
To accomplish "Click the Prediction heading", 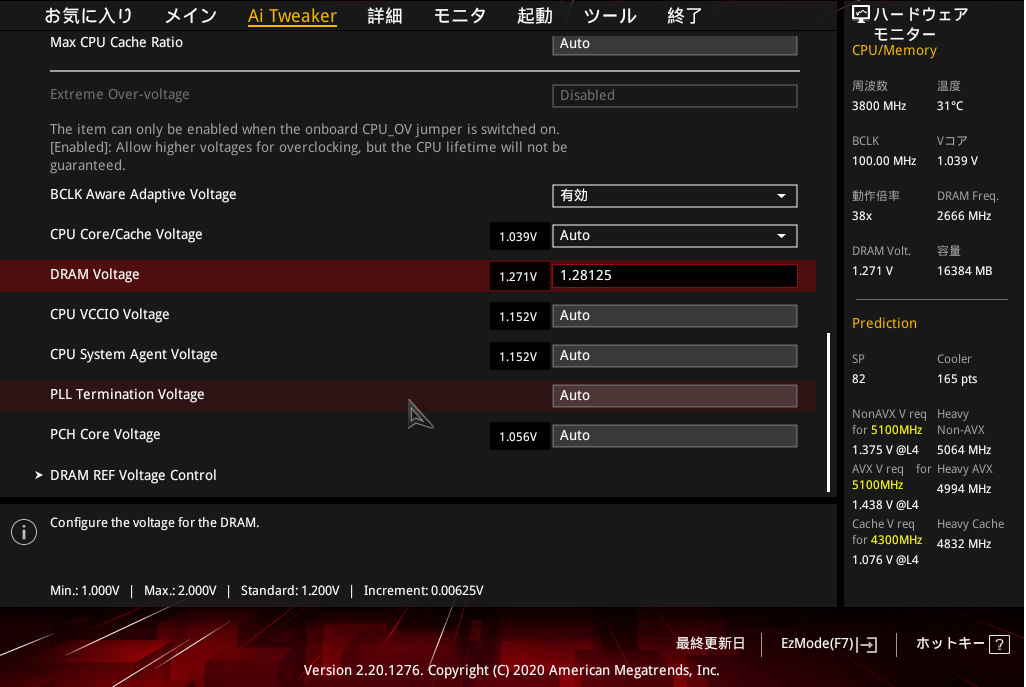I will tap(884, 323).
